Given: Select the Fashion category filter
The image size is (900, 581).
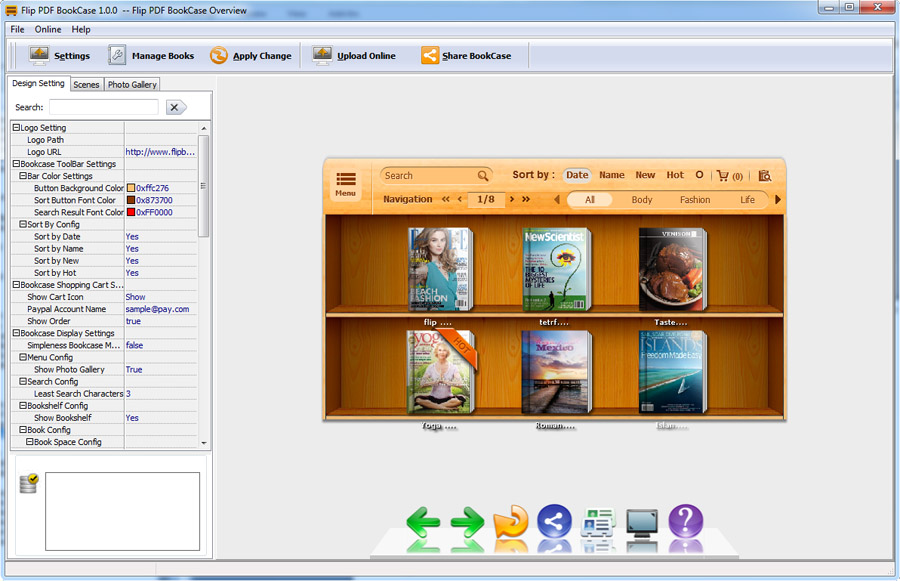Looking at the screenshot, I should coord(695,199).
